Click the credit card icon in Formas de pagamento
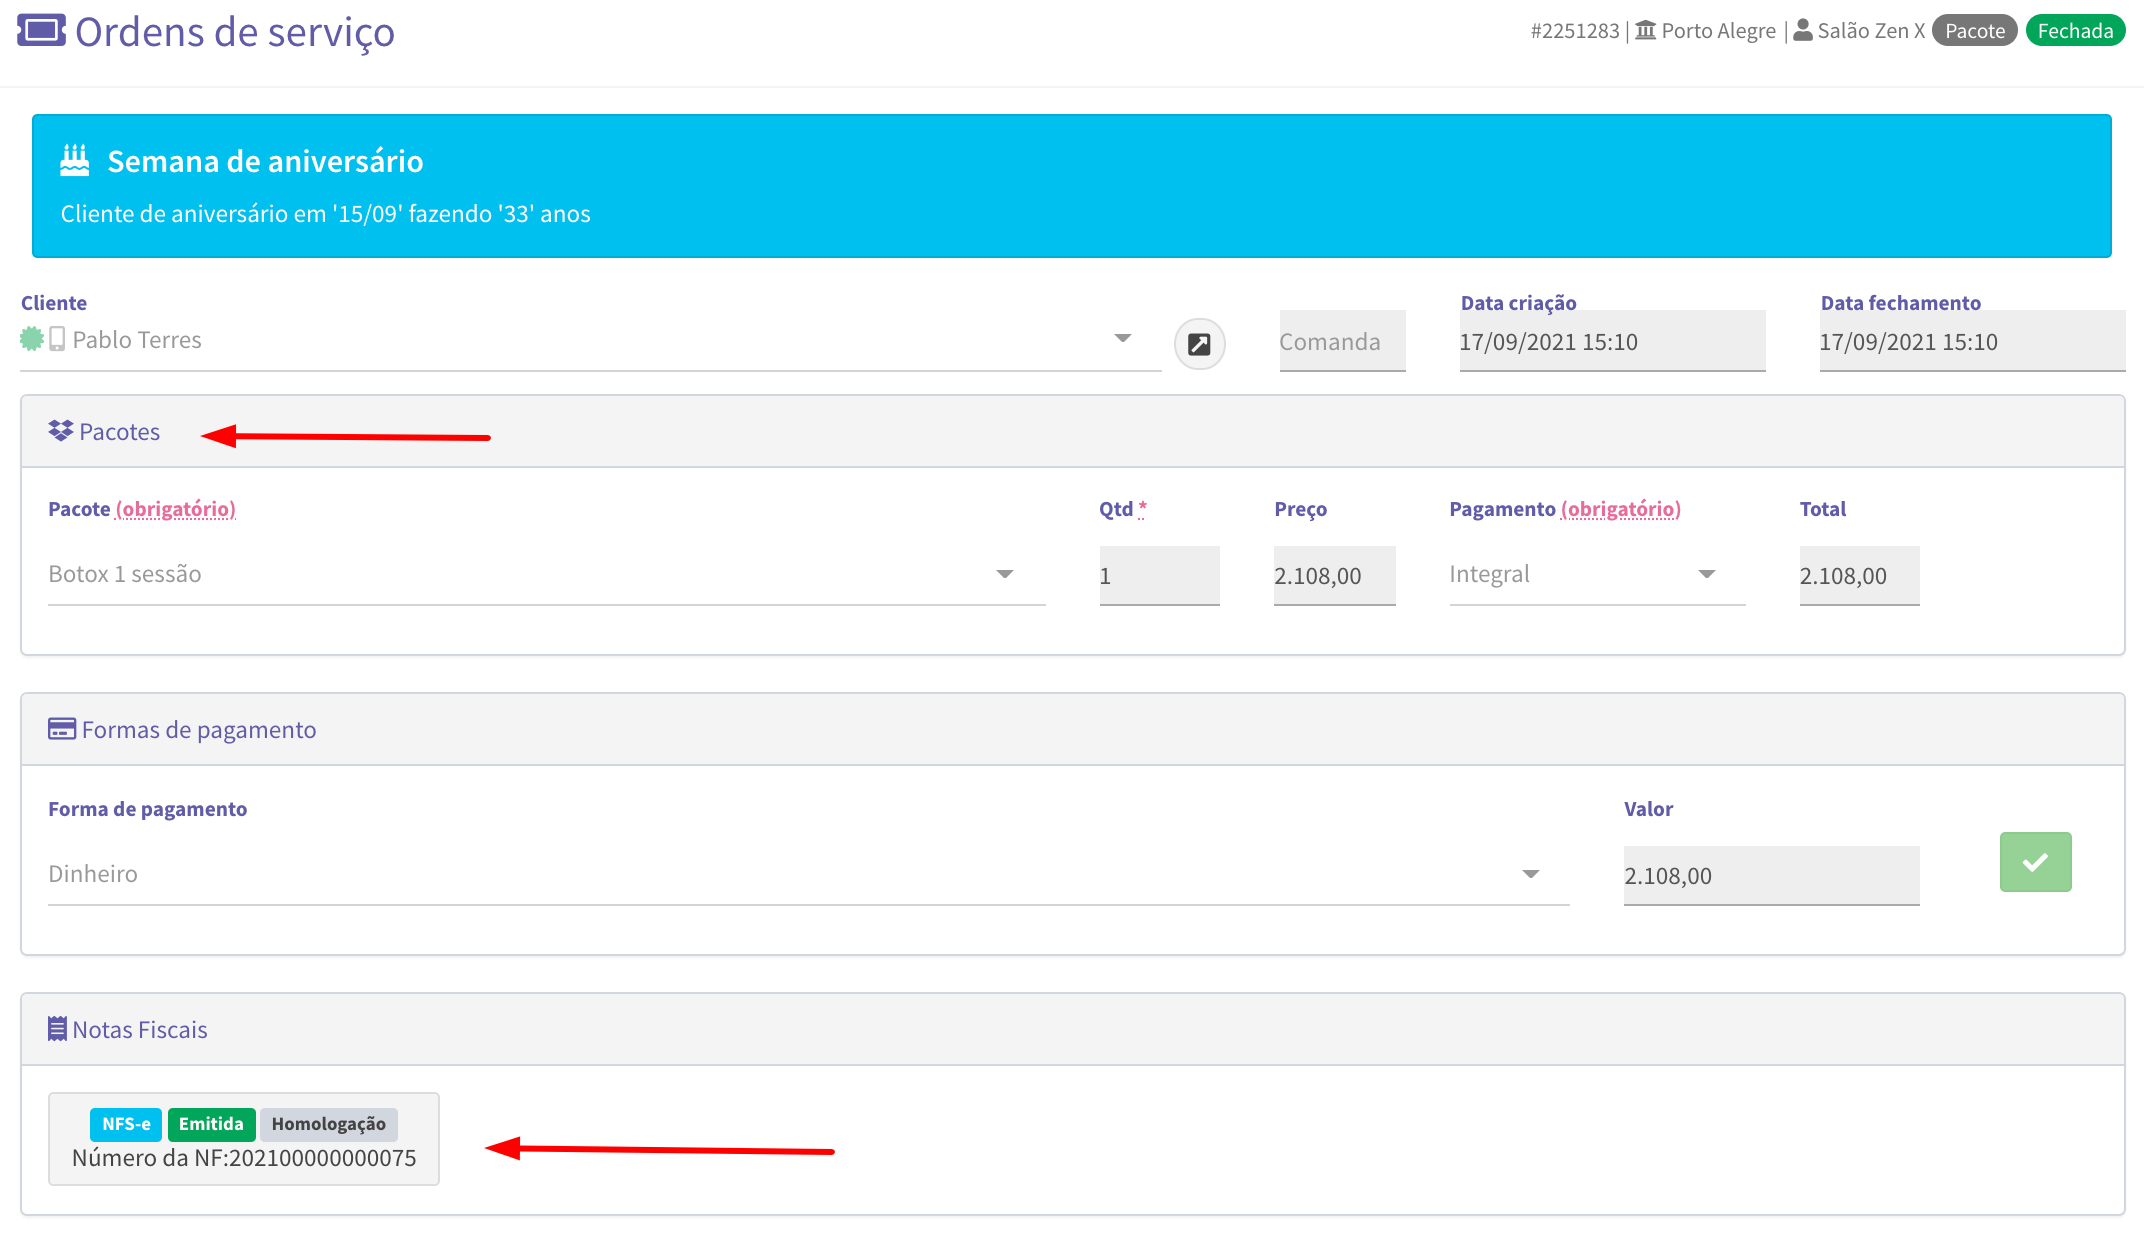 pos(62,729)
